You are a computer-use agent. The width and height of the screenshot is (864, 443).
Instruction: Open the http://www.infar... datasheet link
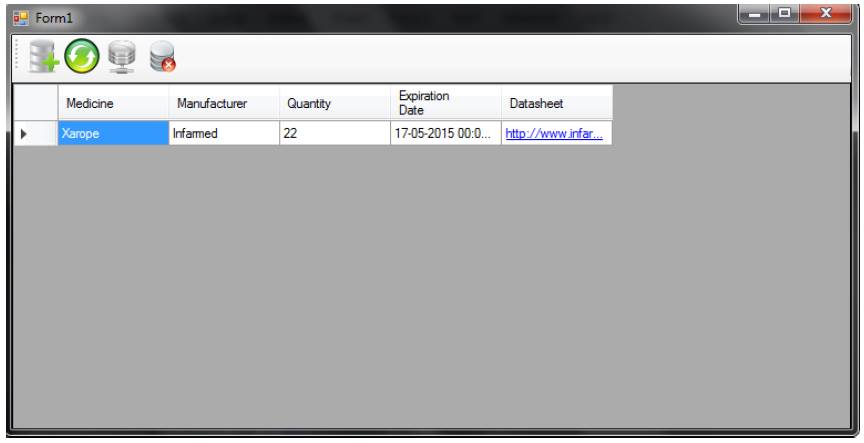[x=553, y=134]
